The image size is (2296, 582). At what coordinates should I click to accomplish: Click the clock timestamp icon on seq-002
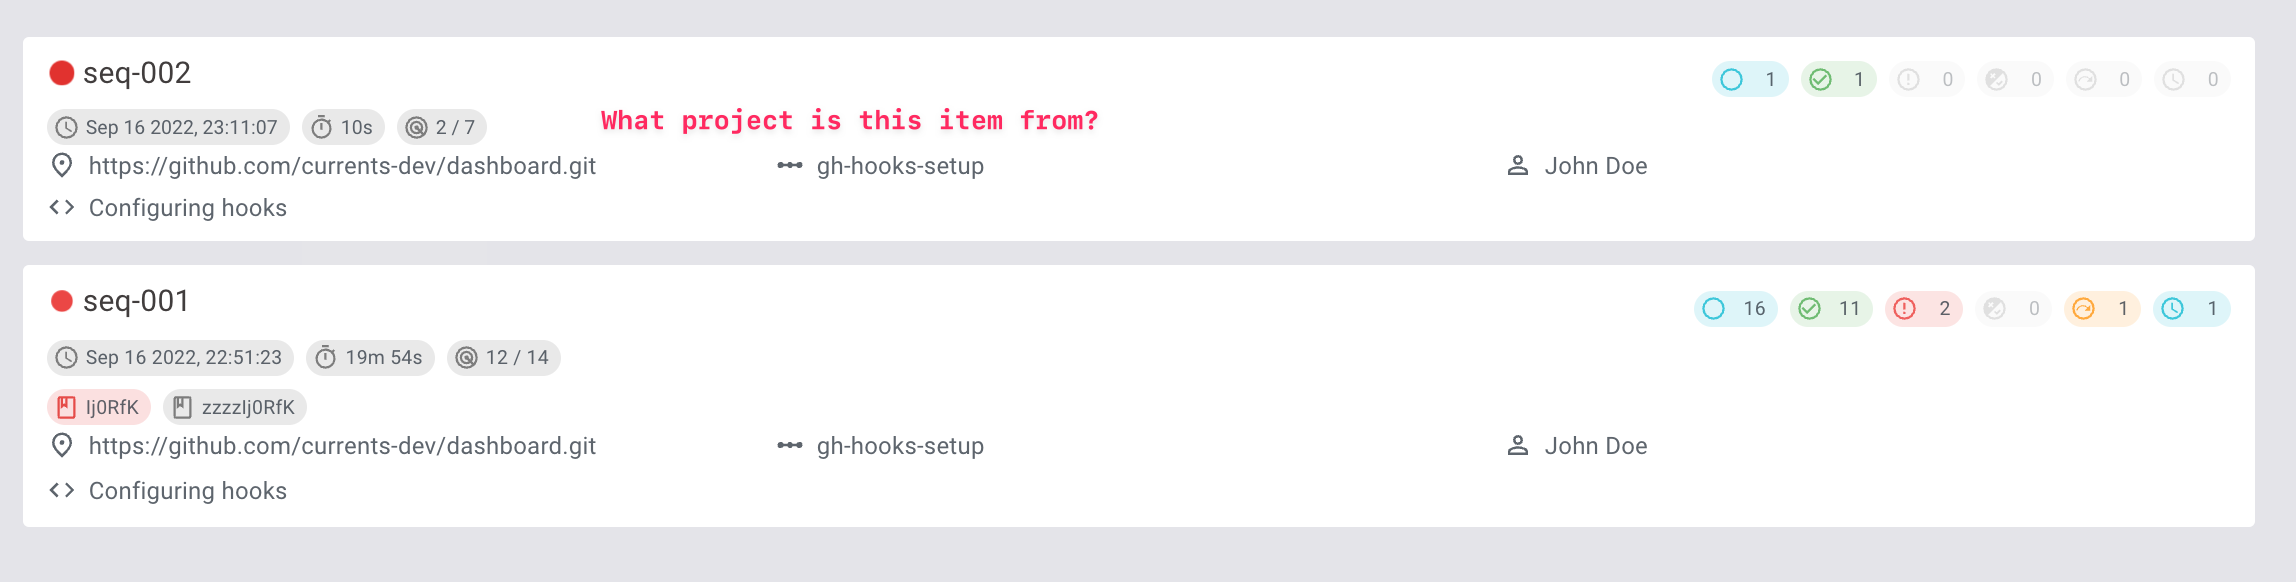(x=66, y=126)
